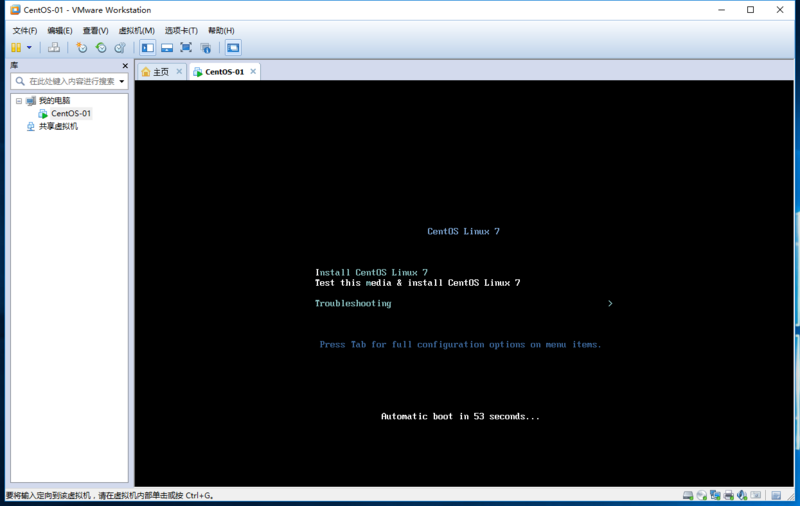800x506 pixels.
Task: Switch to Unity mode icon
Action: [x=206, y=48]
